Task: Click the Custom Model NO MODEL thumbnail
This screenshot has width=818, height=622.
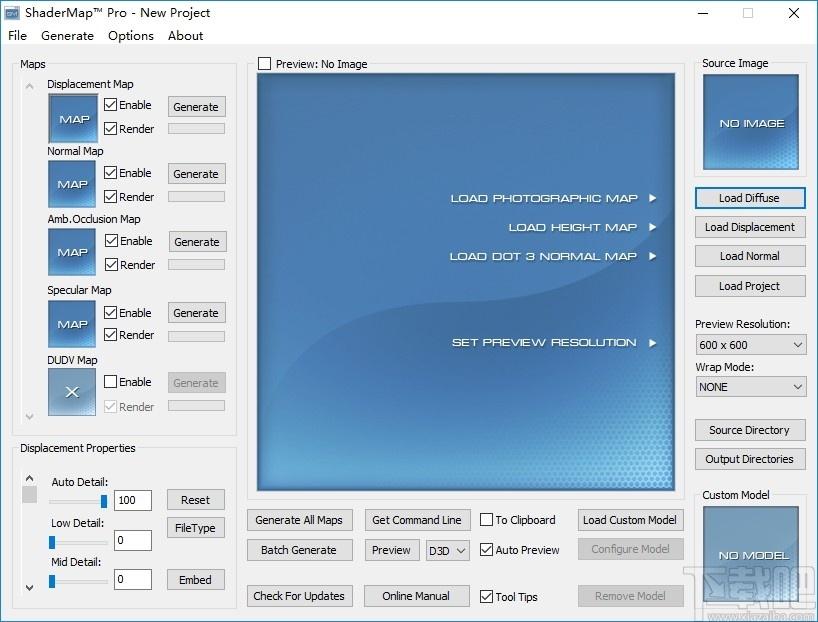Action: (x=751, y=554)
